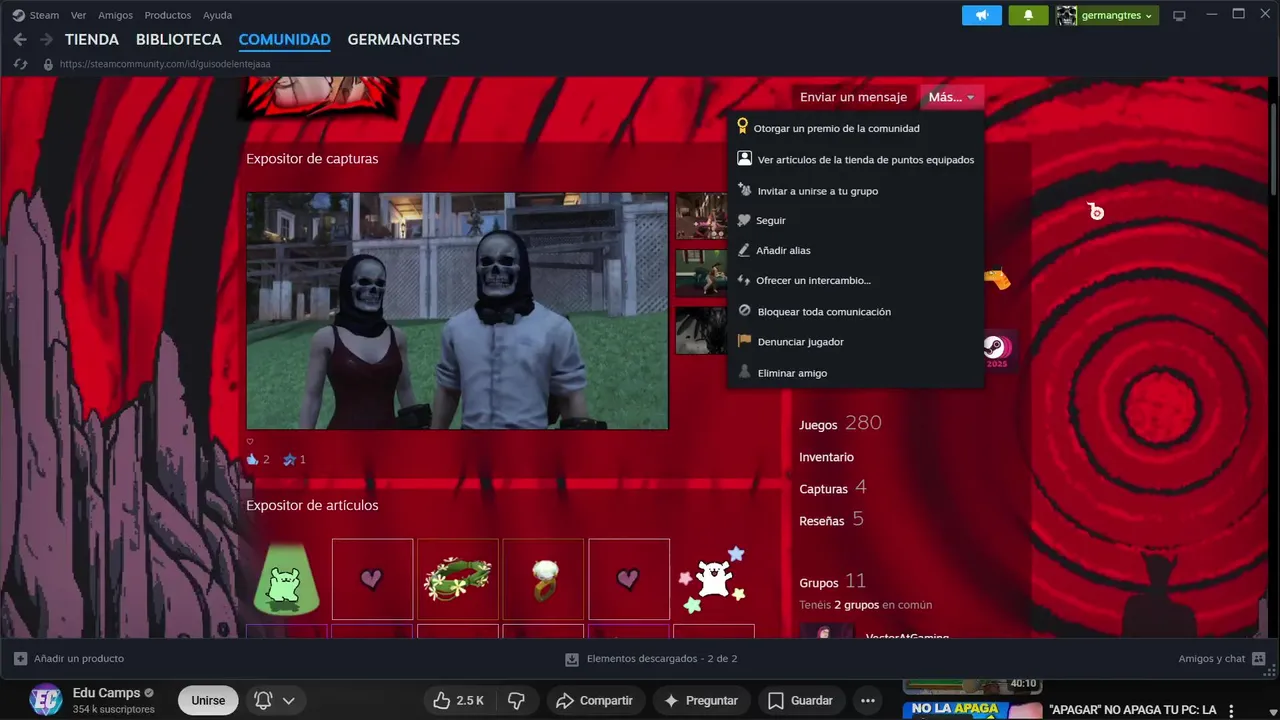Select the flower wreath item in the showcase

coord(458,579)
